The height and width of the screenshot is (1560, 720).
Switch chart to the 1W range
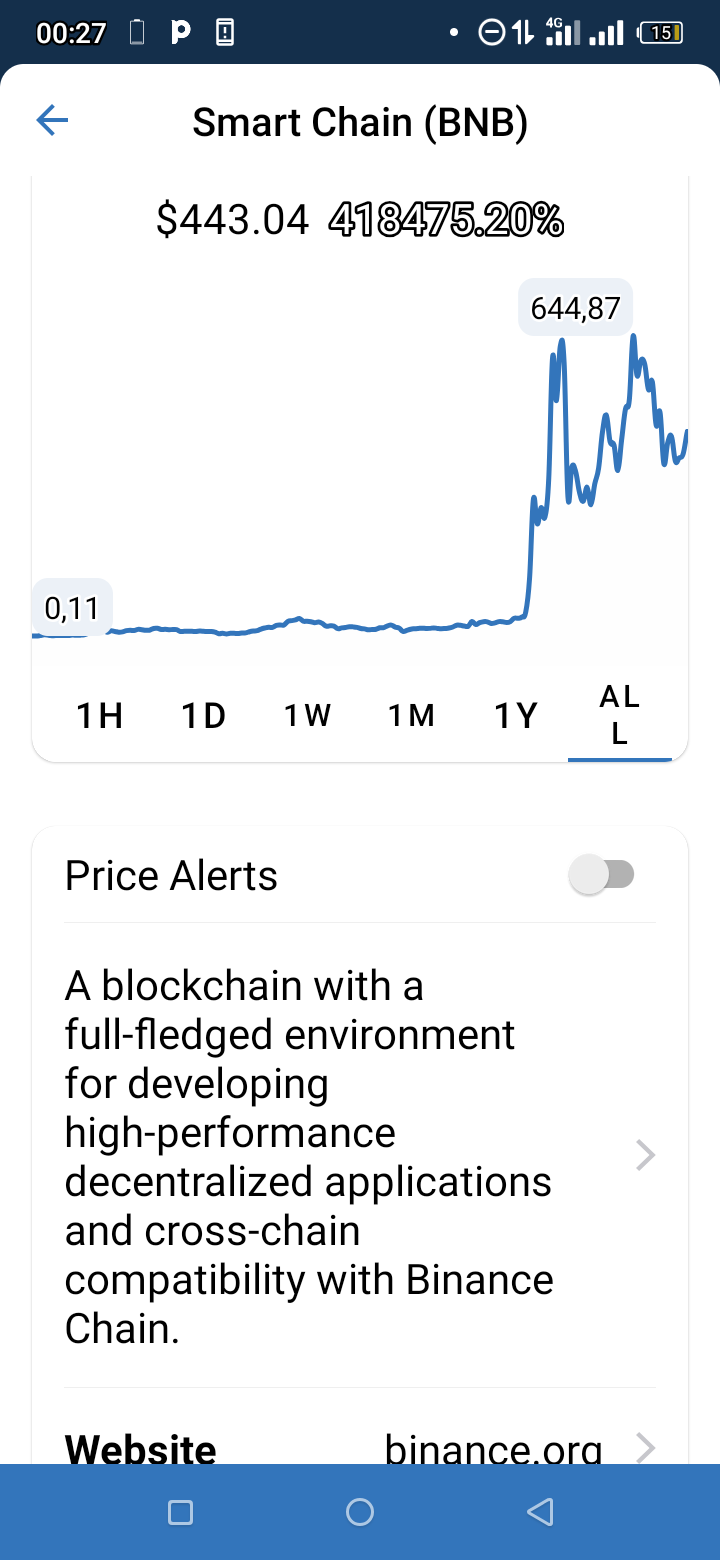[308, 716]
